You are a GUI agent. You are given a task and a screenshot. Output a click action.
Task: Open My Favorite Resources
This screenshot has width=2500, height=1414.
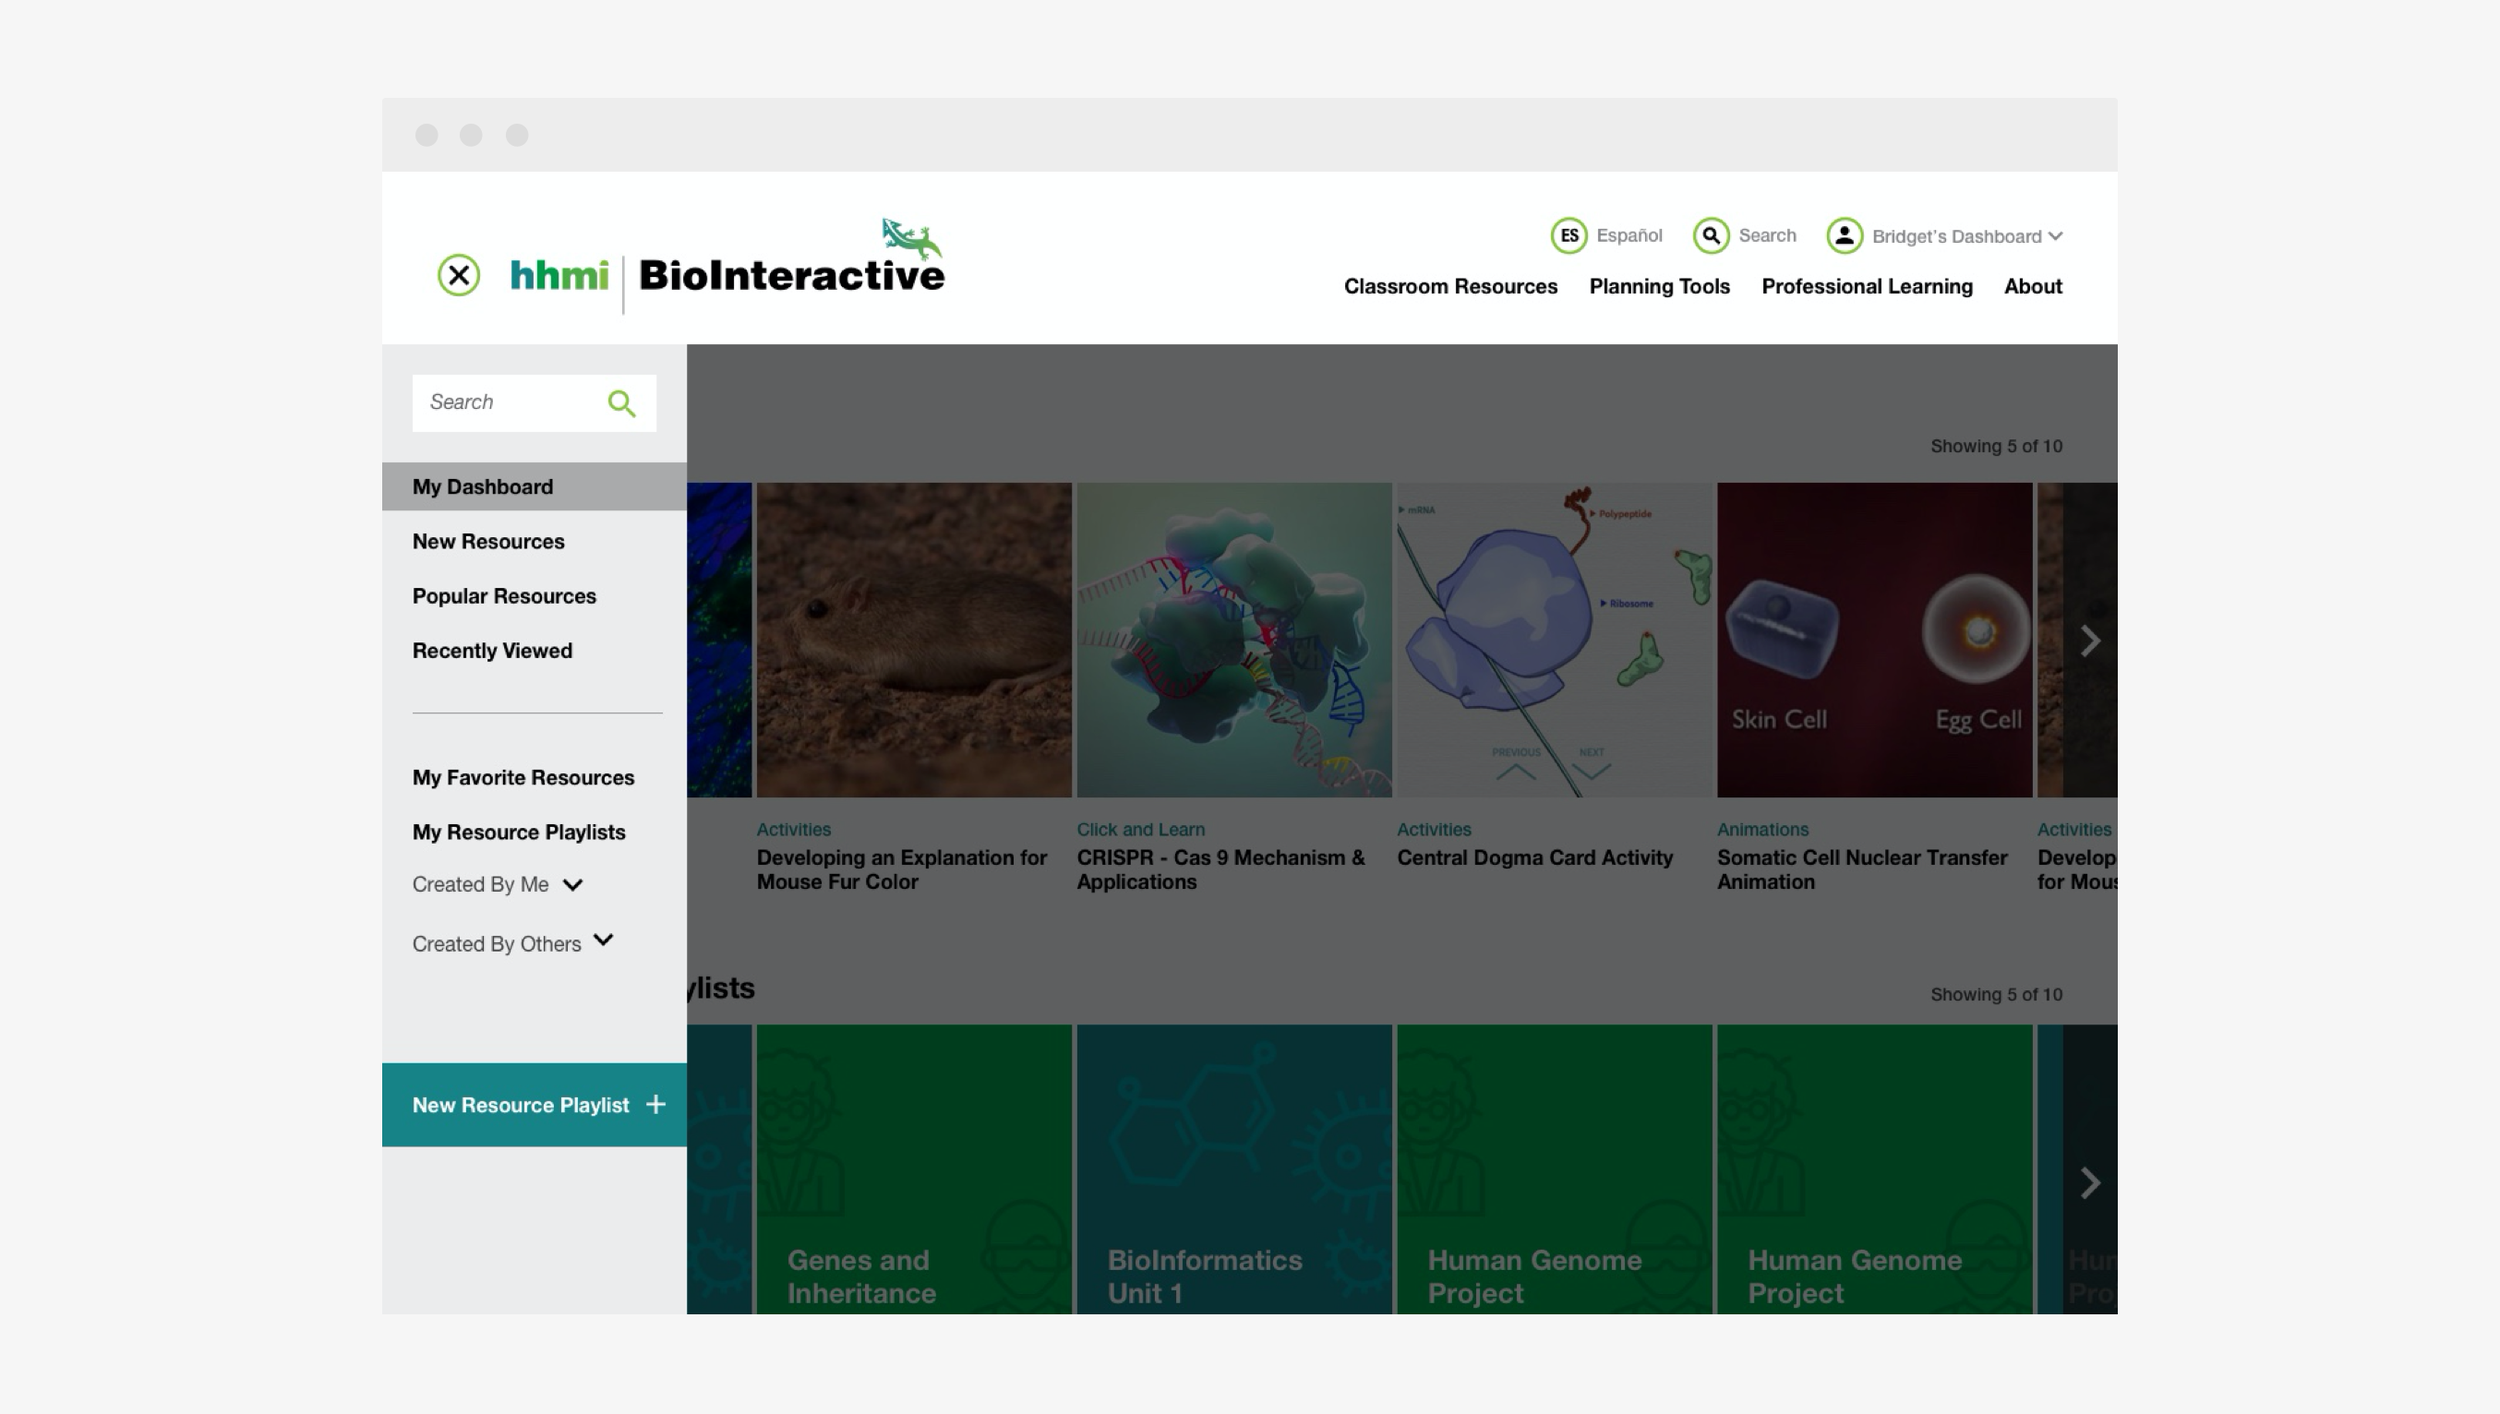pos(523,778)
